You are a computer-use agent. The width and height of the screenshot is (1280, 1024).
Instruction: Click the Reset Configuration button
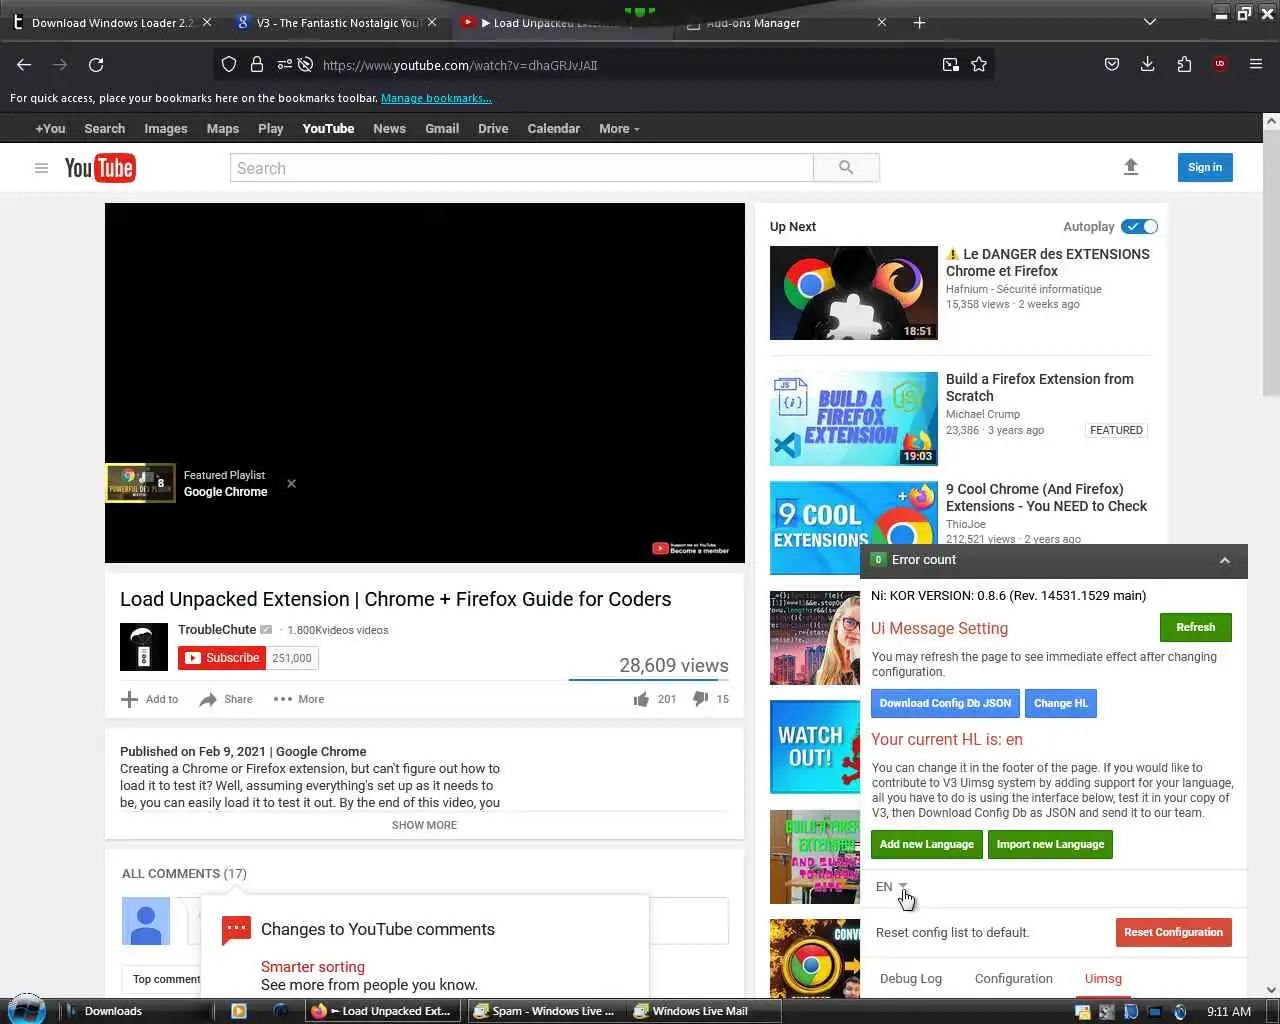pos(1174,933)
